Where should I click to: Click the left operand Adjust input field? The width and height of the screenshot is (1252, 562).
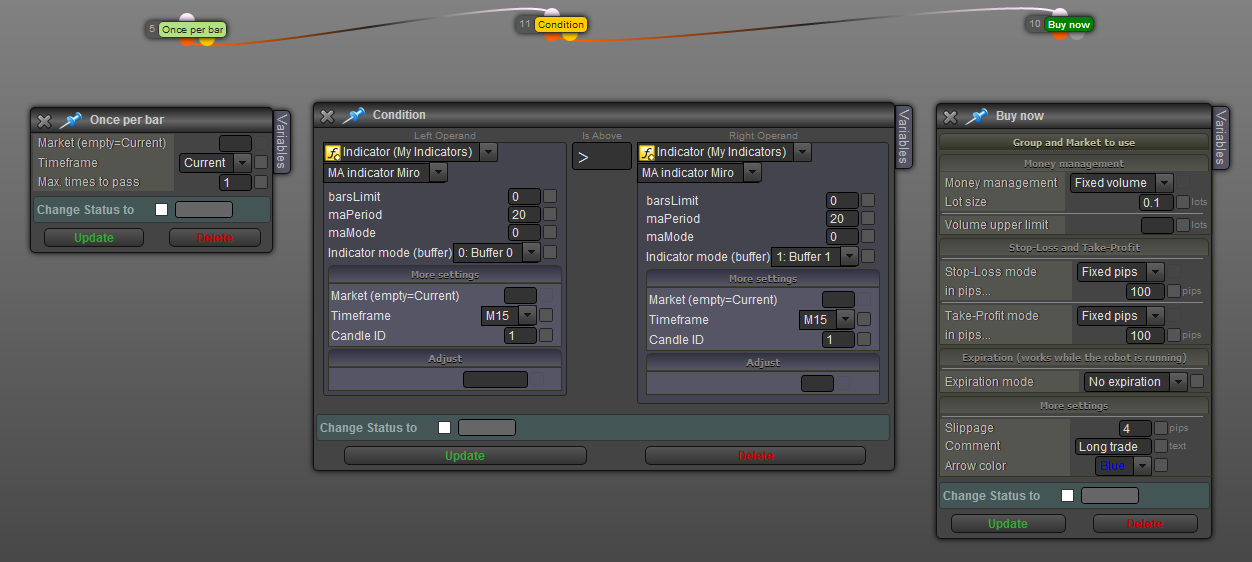click(x=495, y=380)
